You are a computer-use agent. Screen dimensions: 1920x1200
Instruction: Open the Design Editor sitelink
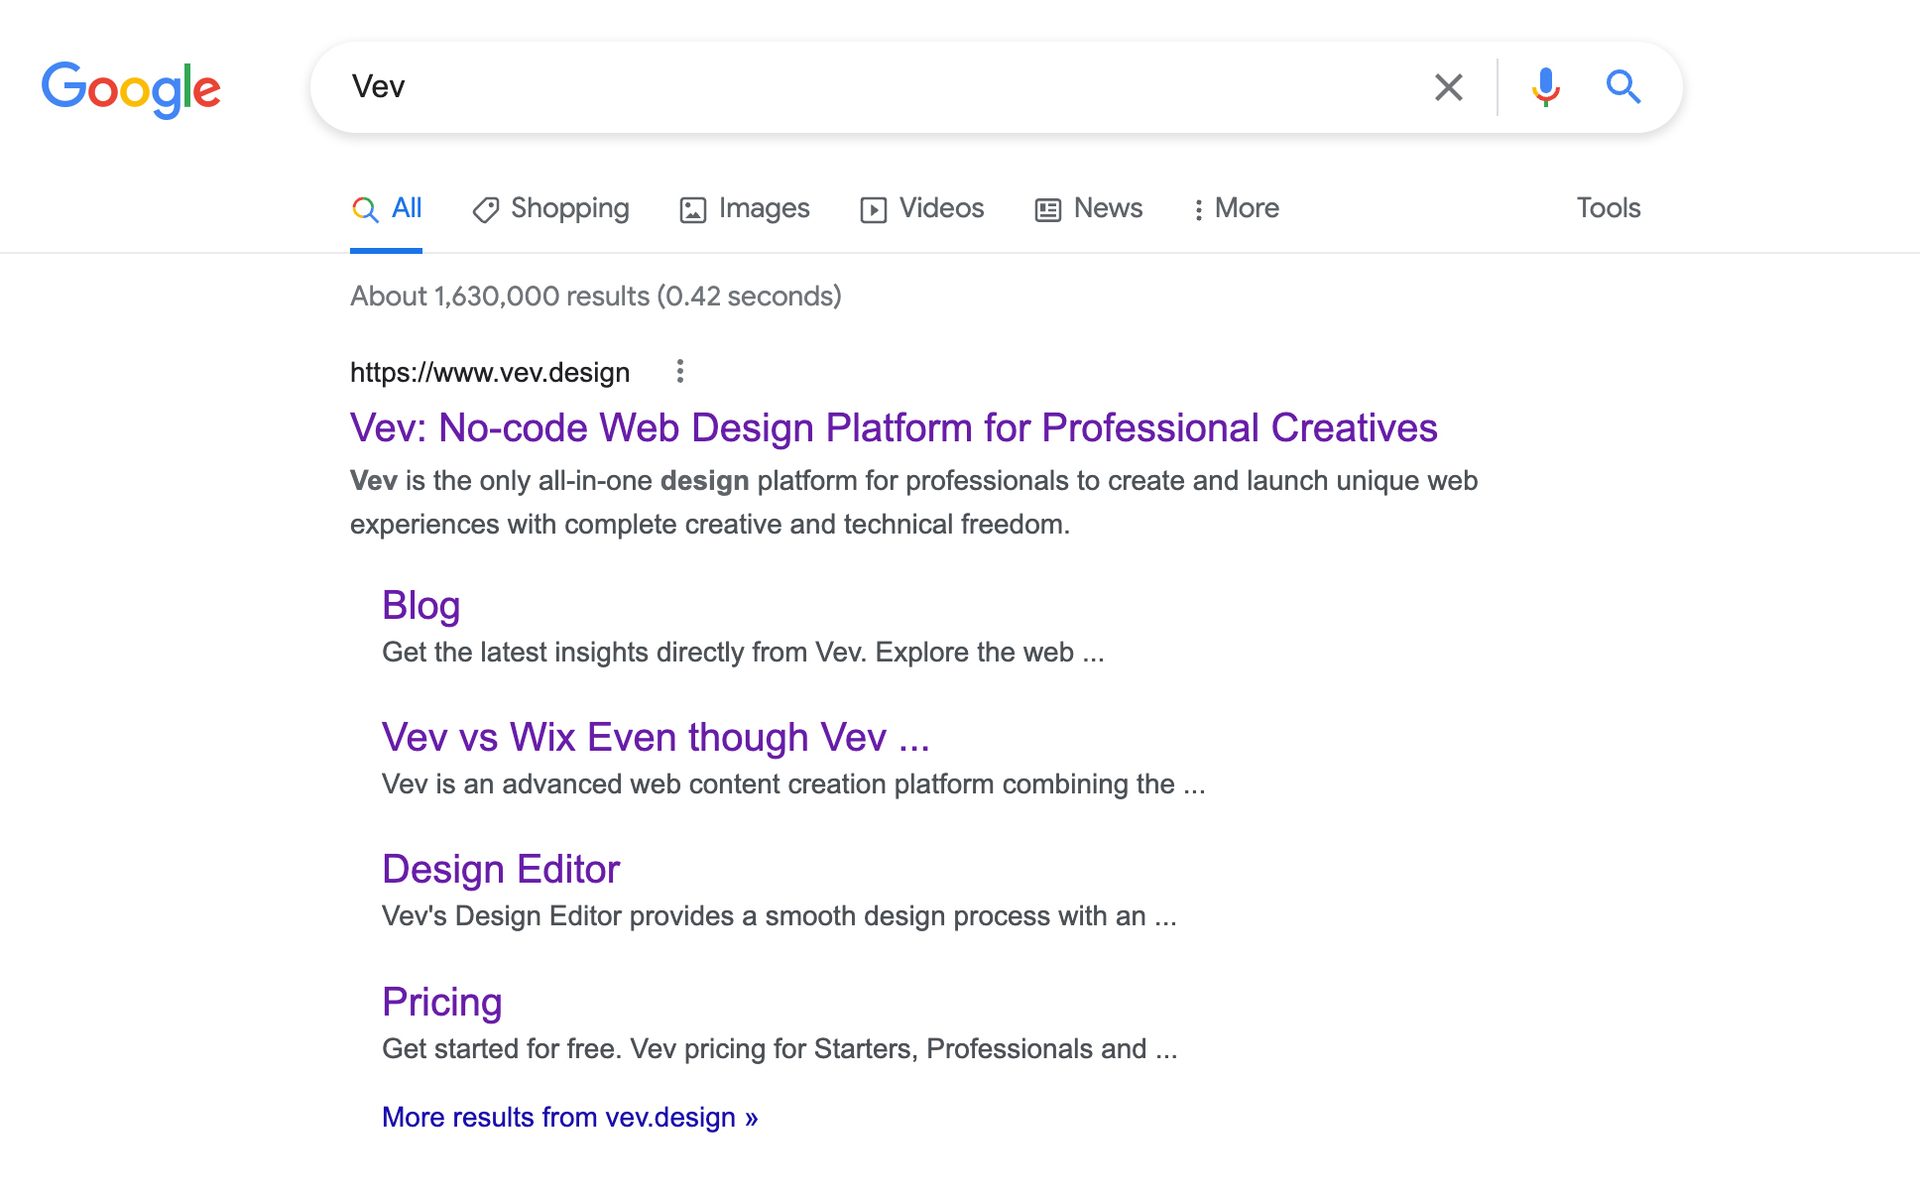click(x=501, y=870)
